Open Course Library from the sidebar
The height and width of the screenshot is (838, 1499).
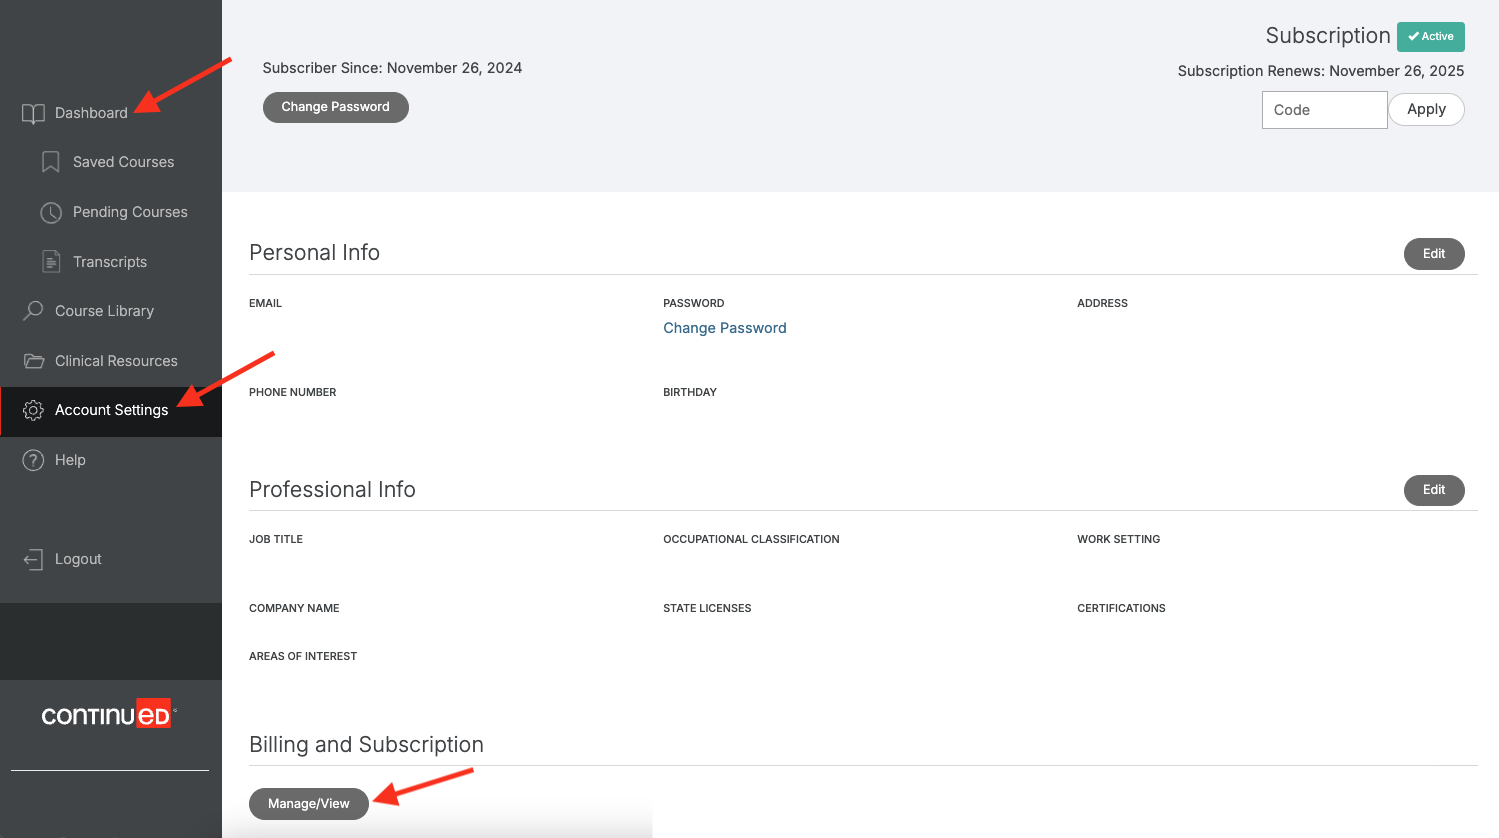(104, 311)
